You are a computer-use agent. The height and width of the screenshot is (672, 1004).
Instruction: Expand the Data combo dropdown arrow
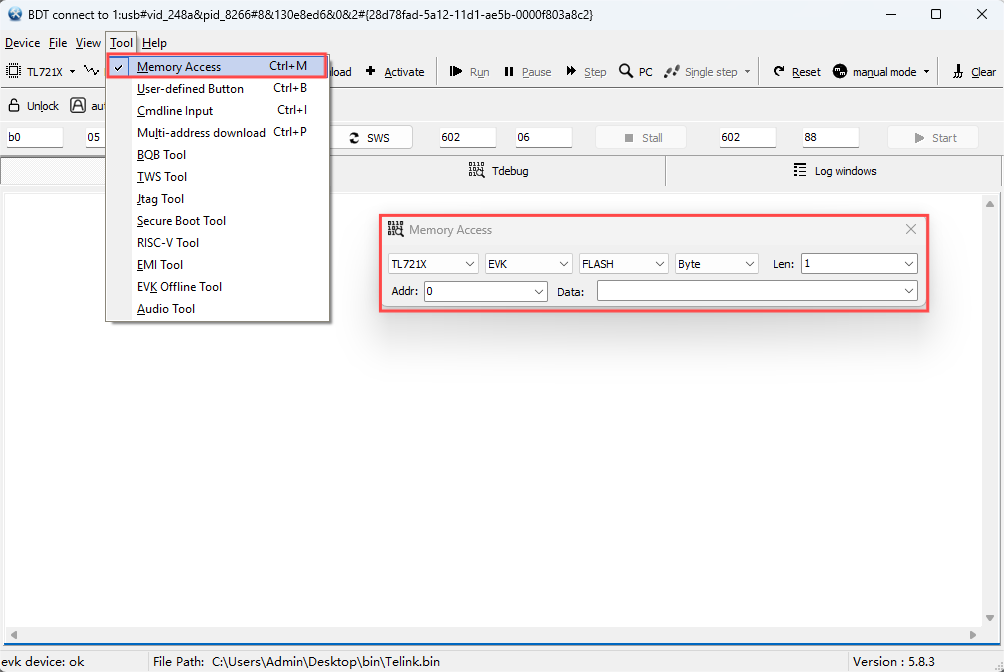[909, 291]
